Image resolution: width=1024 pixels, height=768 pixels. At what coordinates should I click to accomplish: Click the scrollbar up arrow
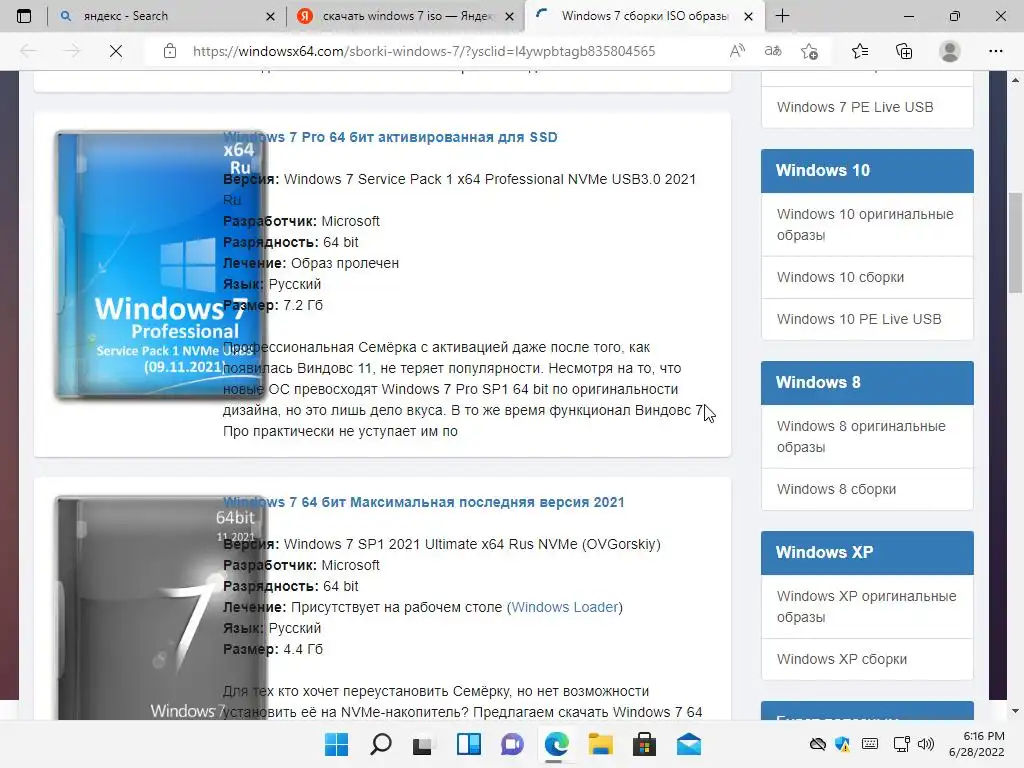1016,80
